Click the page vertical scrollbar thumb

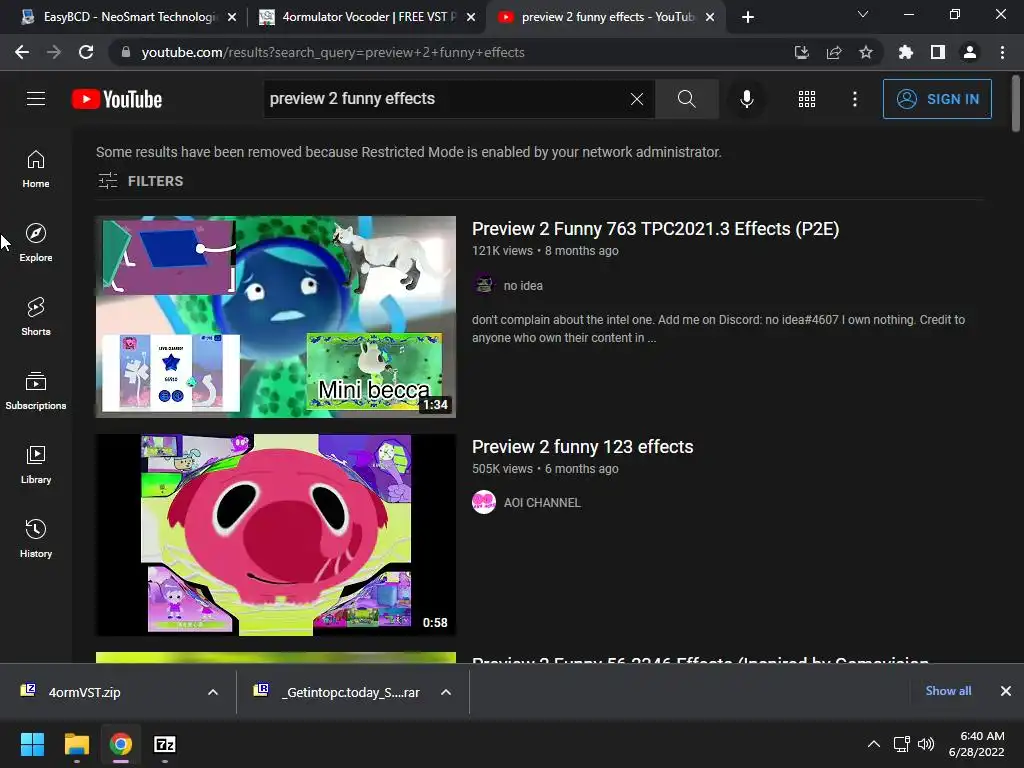(x=1016, y=103)
